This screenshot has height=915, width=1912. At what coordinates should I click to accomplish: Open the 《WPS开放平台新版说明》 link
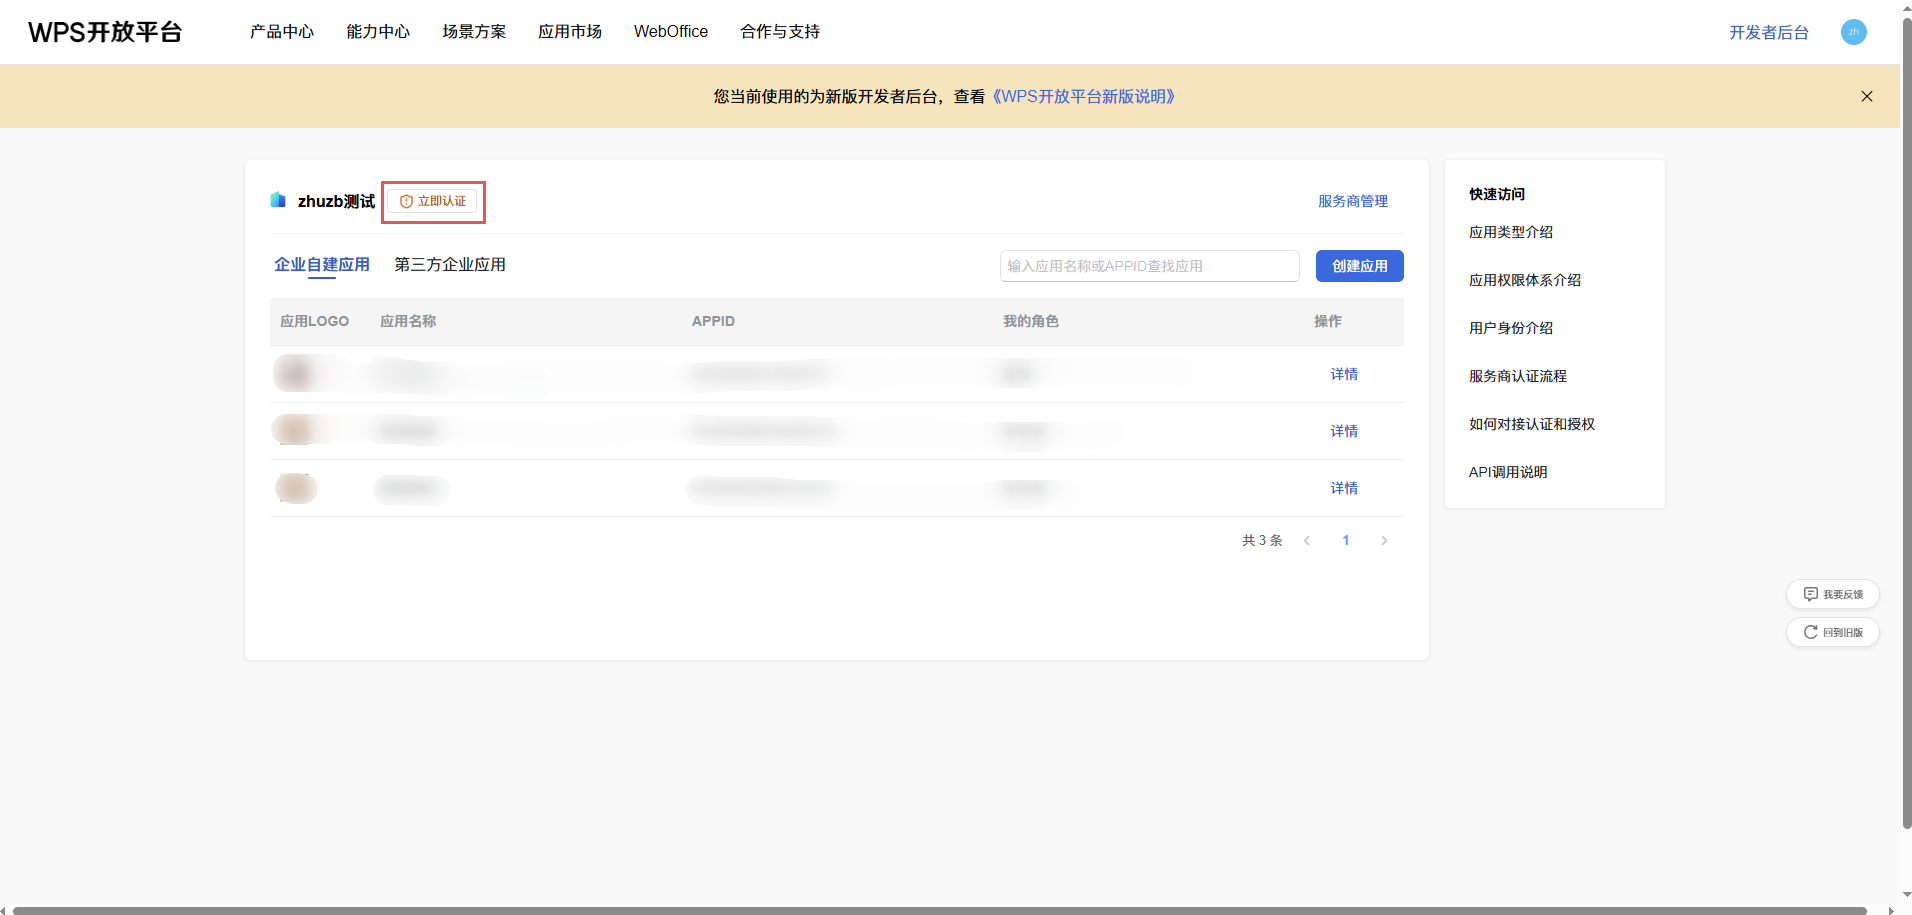click(1084, 96)
